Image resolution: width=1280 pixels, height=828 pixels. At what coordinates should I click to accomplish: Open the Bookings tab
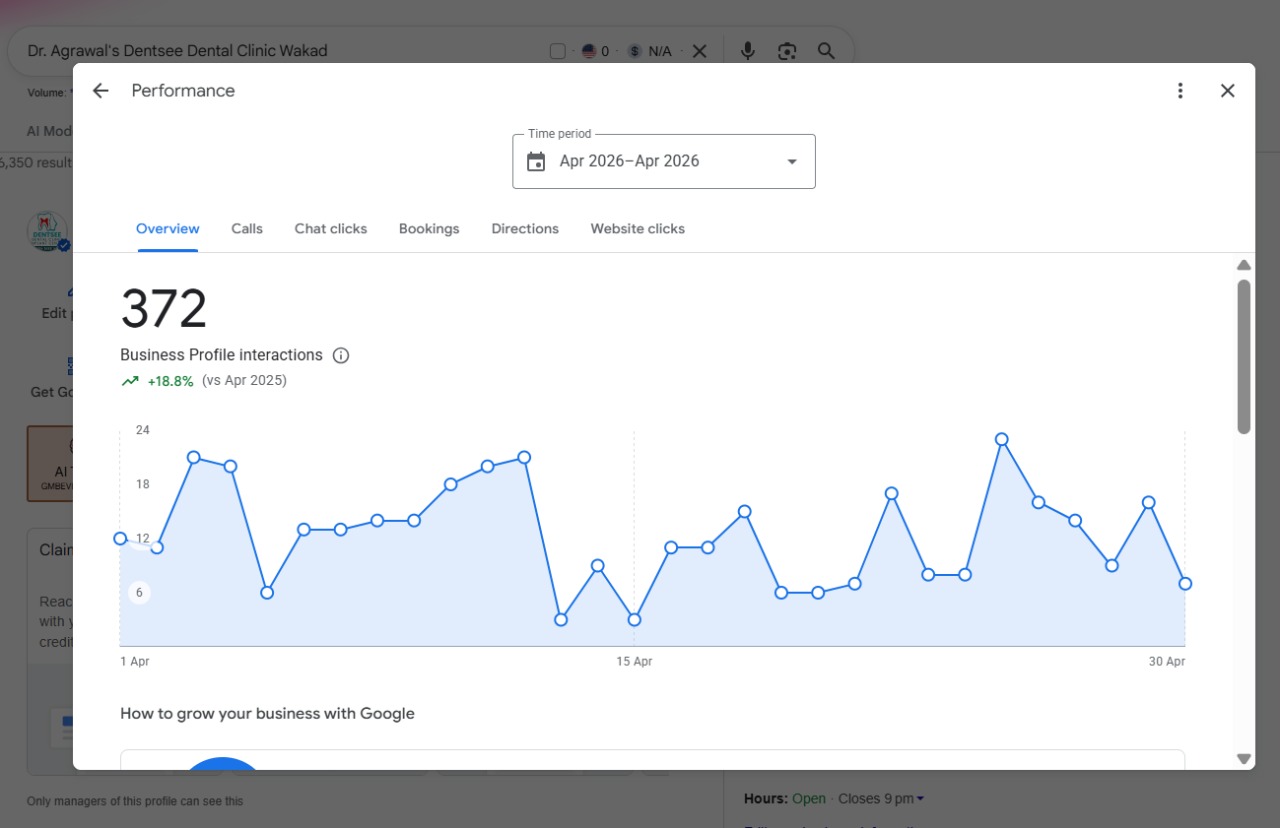(429, 229)
